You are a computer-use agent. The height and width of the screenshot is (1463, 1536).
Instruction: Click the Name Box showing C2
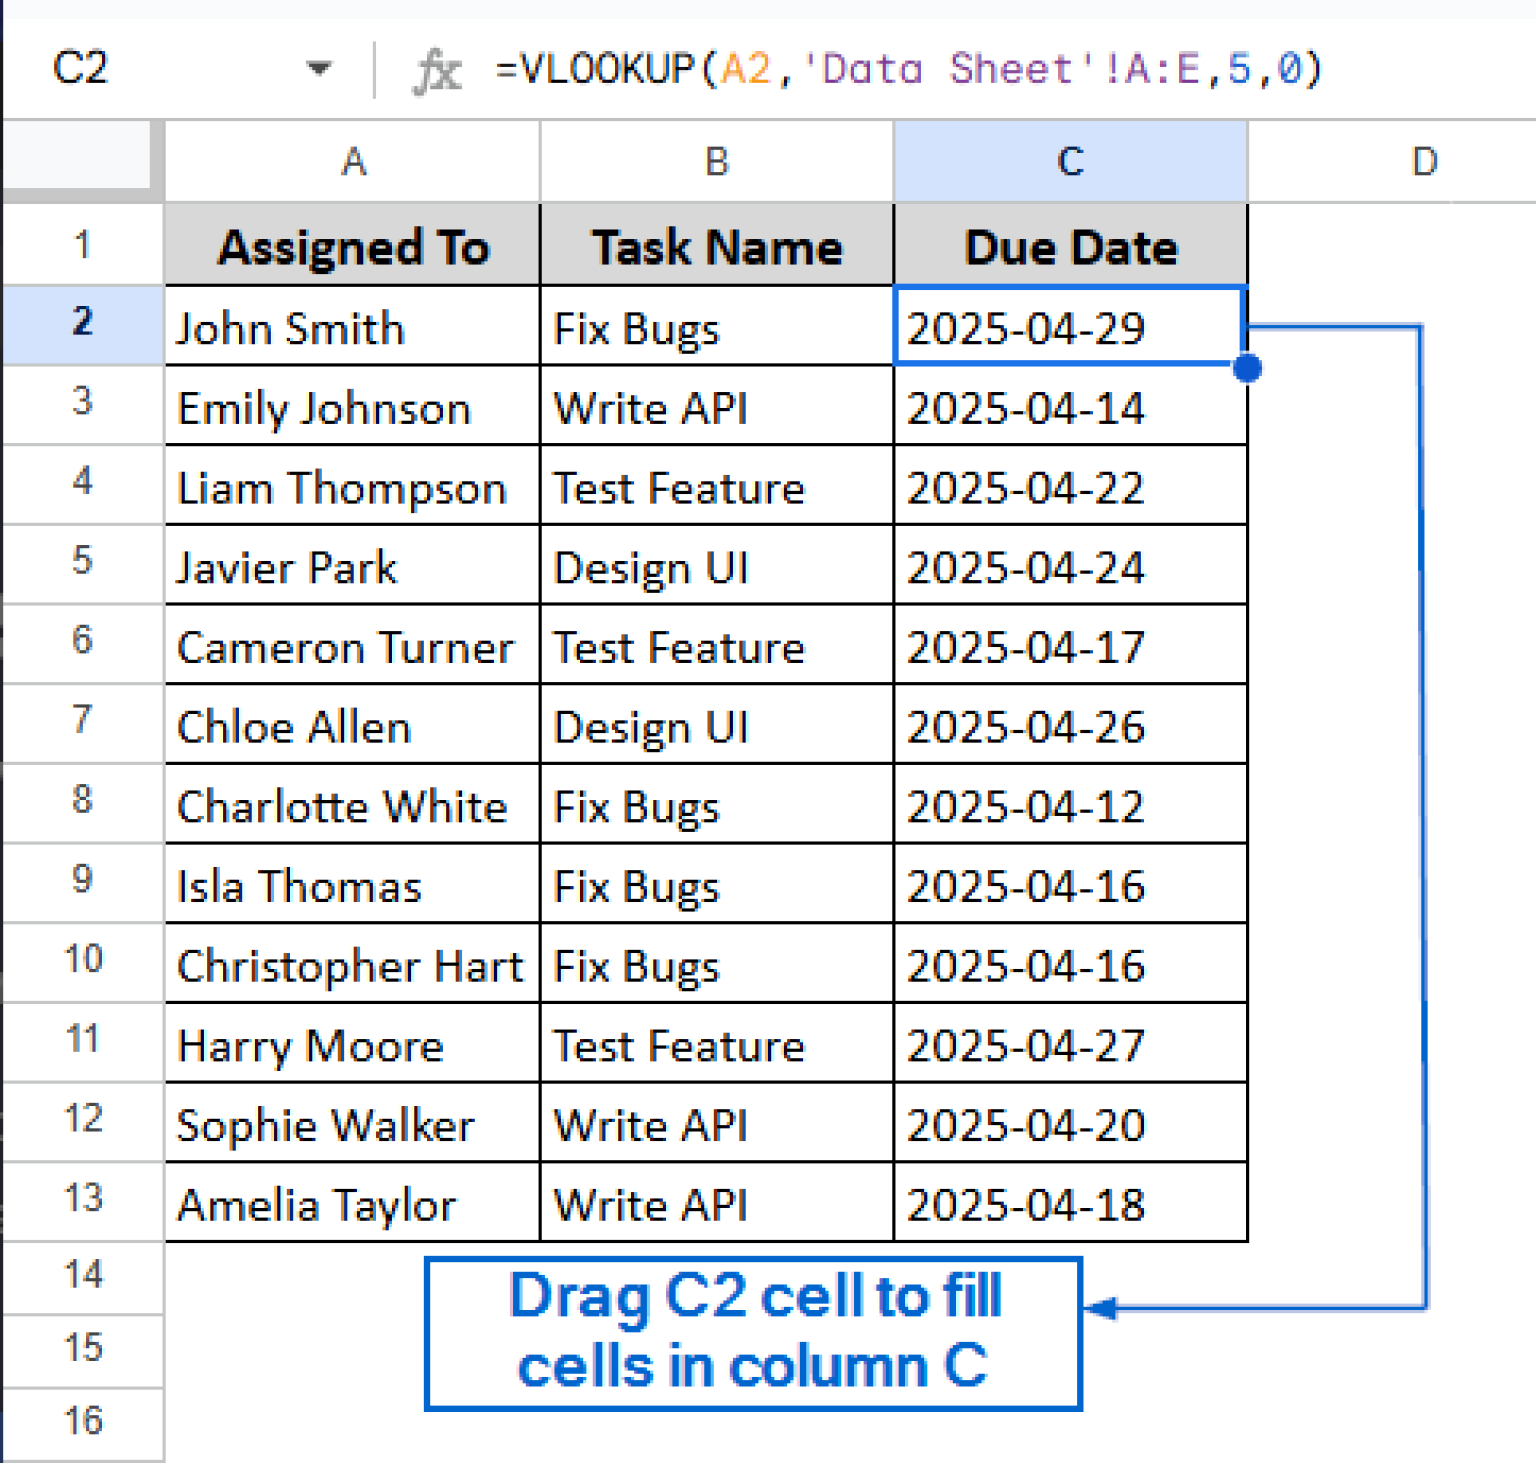(80, 68)
